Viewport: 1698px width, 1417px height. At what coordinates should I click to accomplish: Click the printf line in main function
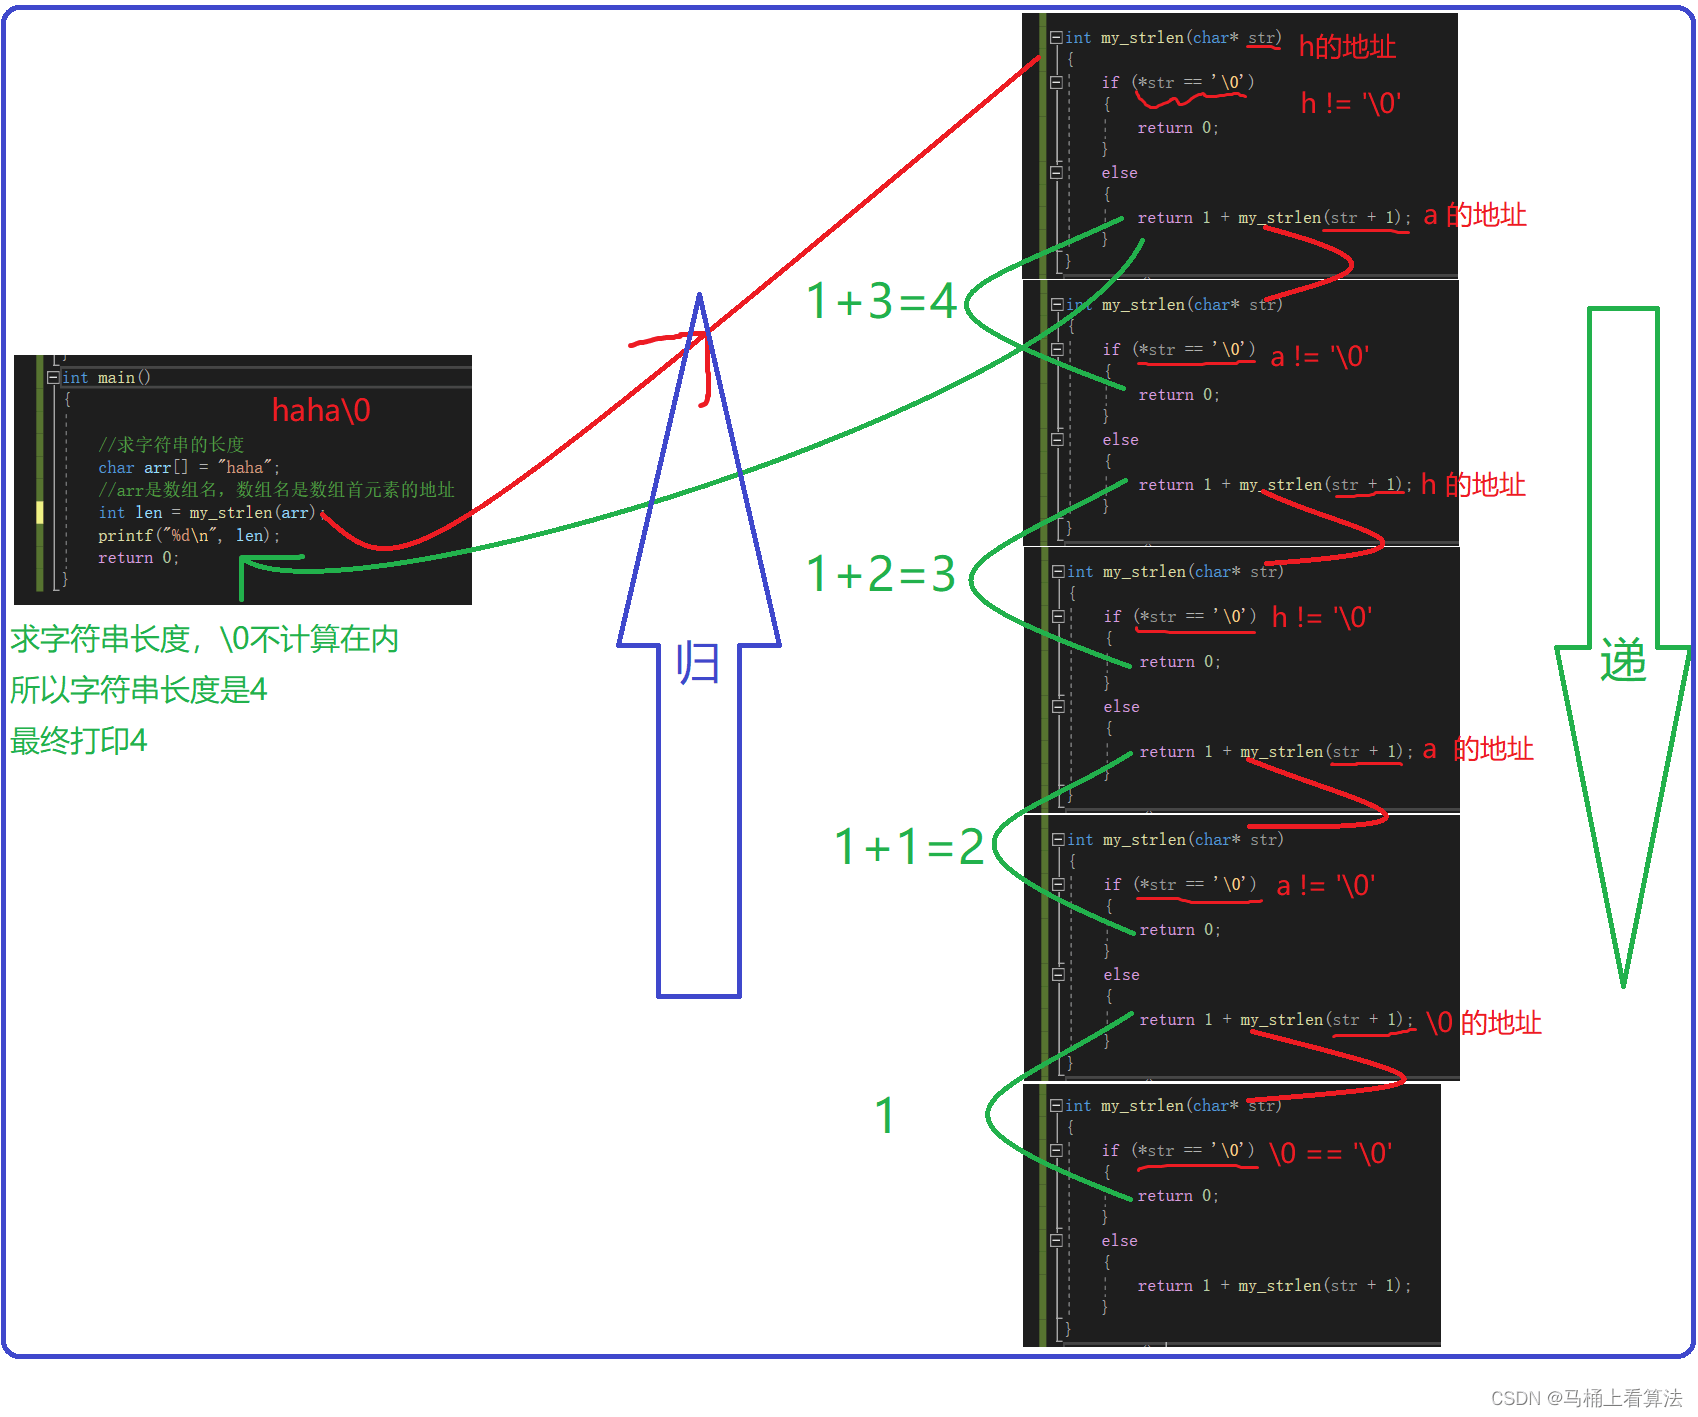pyautogui.click(x=188, y=536)
